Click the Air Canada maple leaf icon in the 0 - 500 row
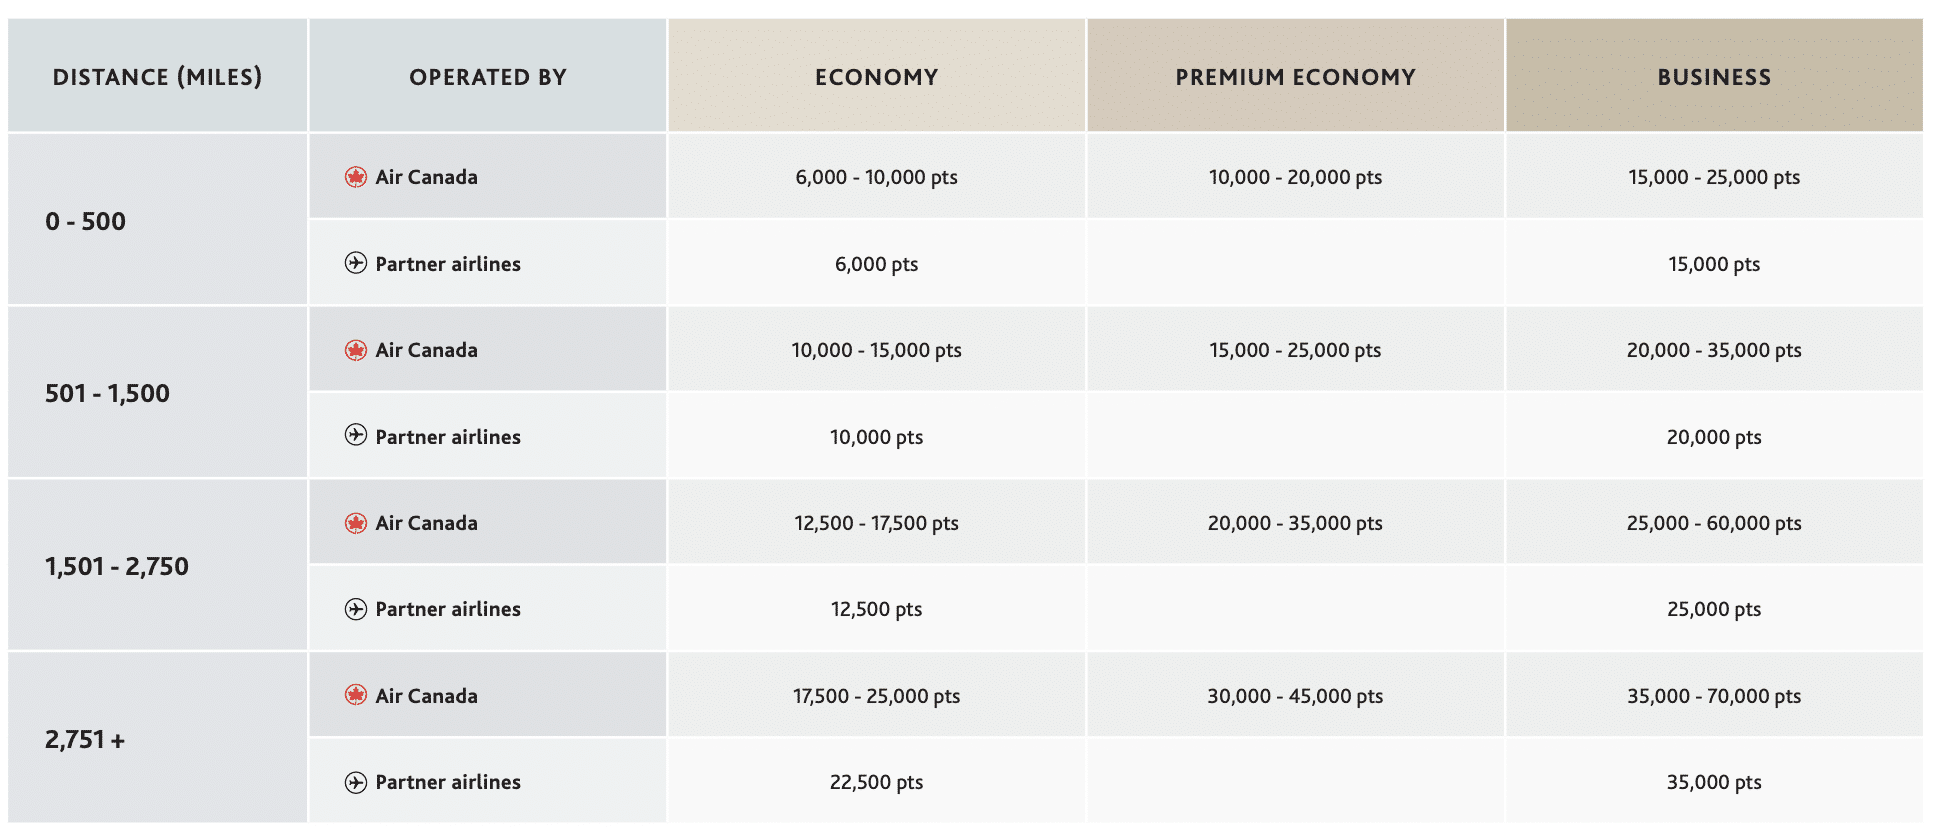The width and height of the screenshot is (1940, 834). 356,177
